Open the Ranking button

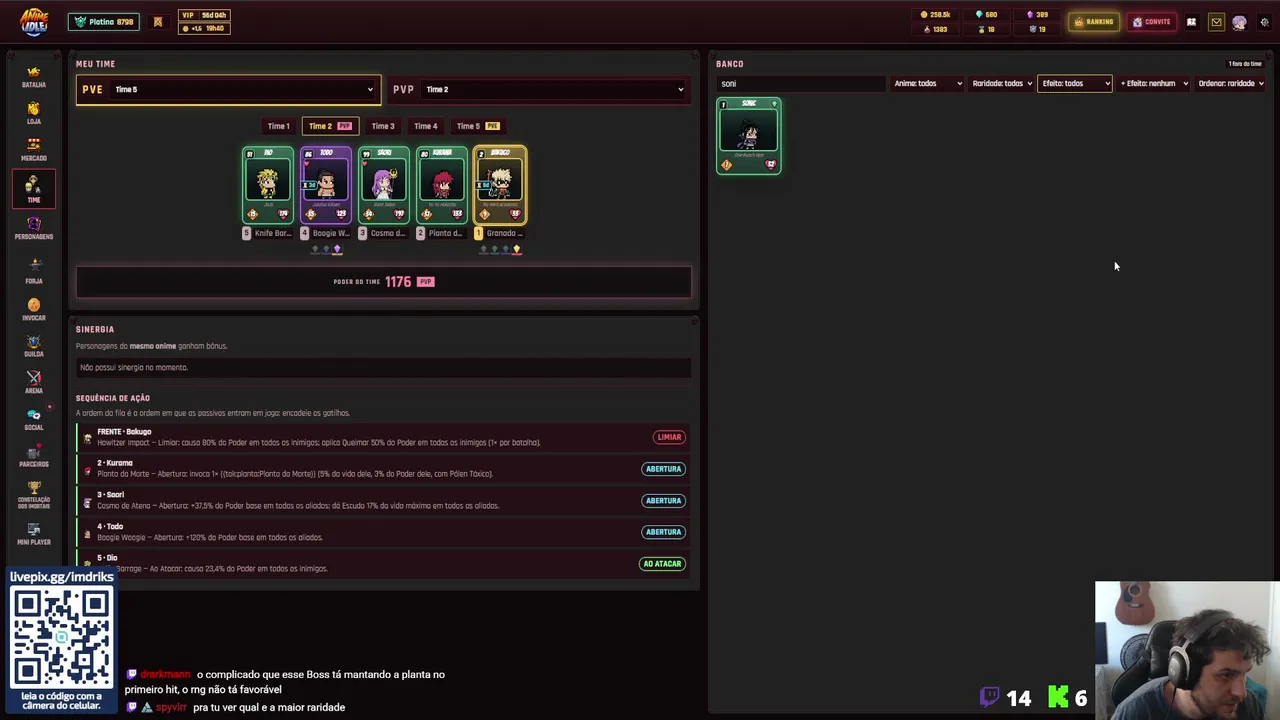[x=1094, y=22]
